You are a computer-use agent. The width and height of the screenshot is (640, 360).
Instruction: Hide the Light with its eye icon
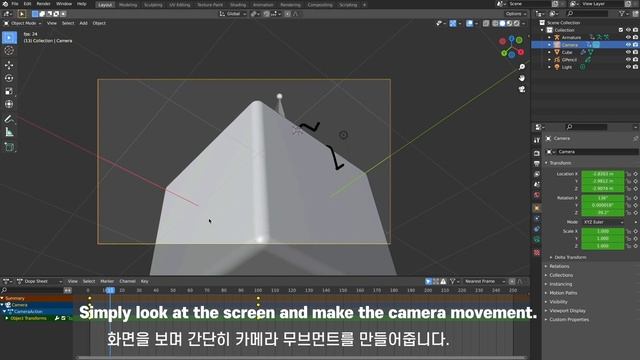click(628, 67)
